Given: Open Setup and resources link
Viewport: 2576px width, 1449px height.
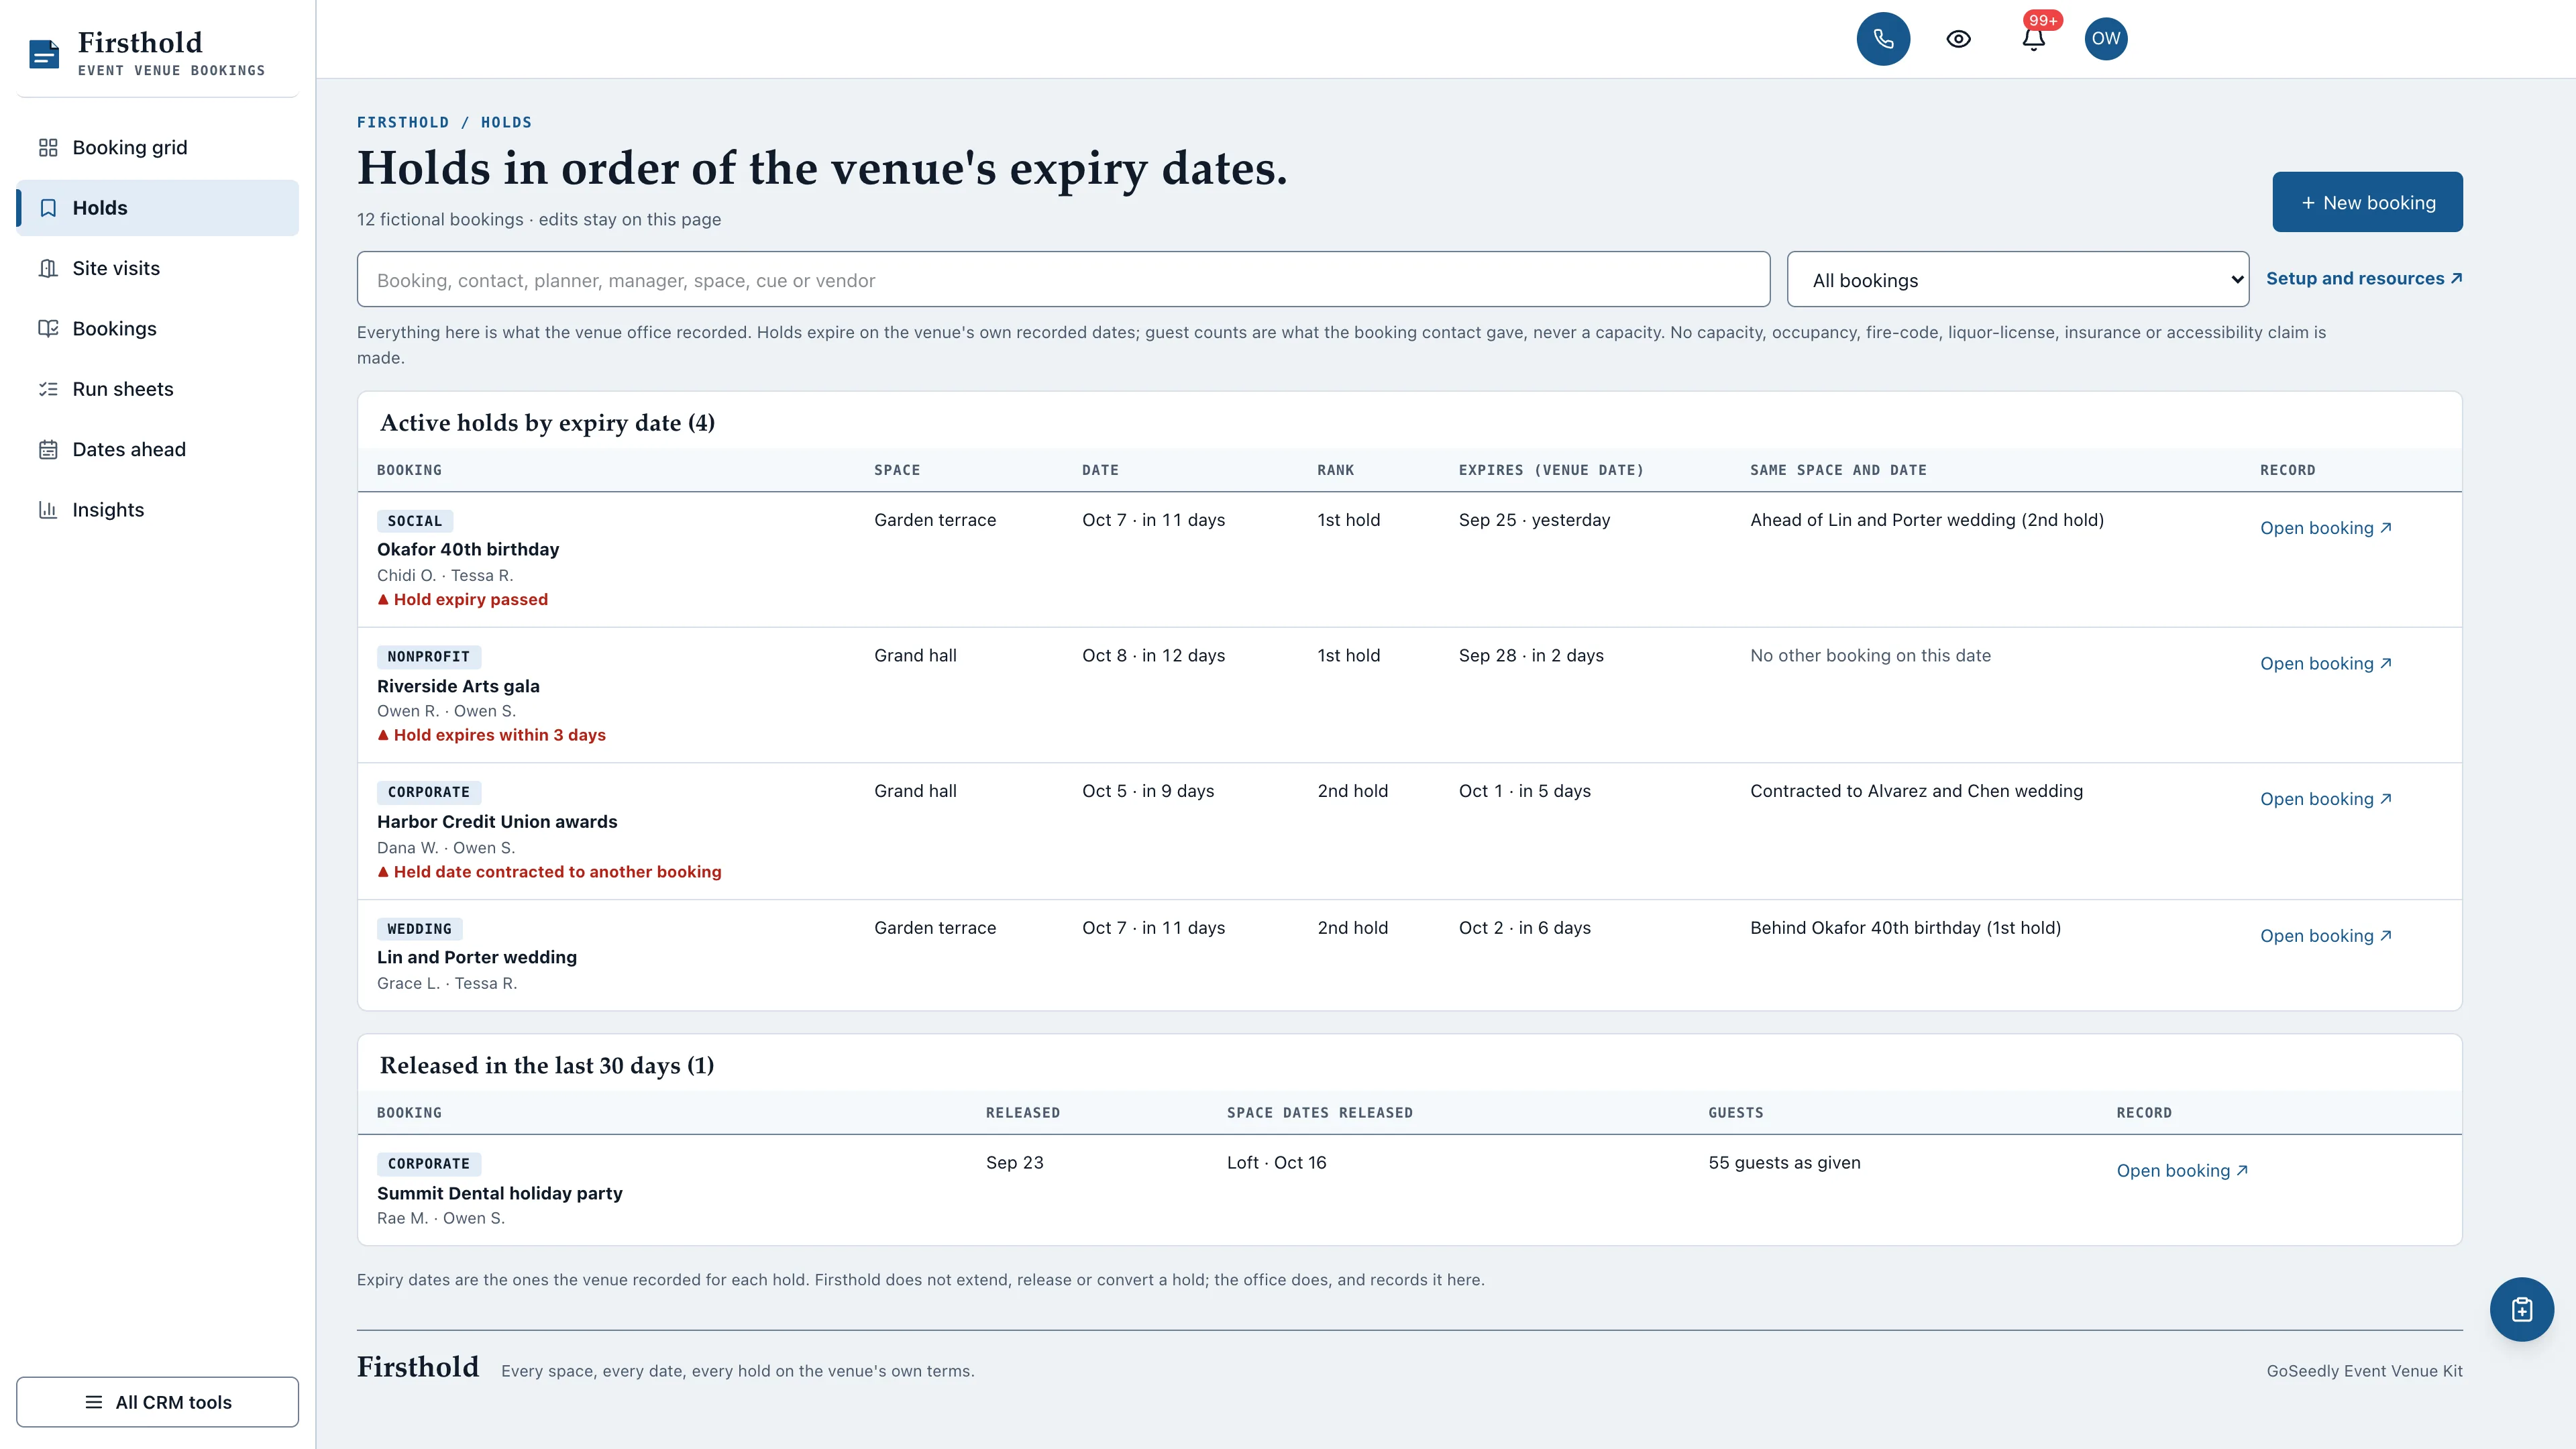Looking at the screenshot, I should pyautogui.click(x=2363, y=279).
